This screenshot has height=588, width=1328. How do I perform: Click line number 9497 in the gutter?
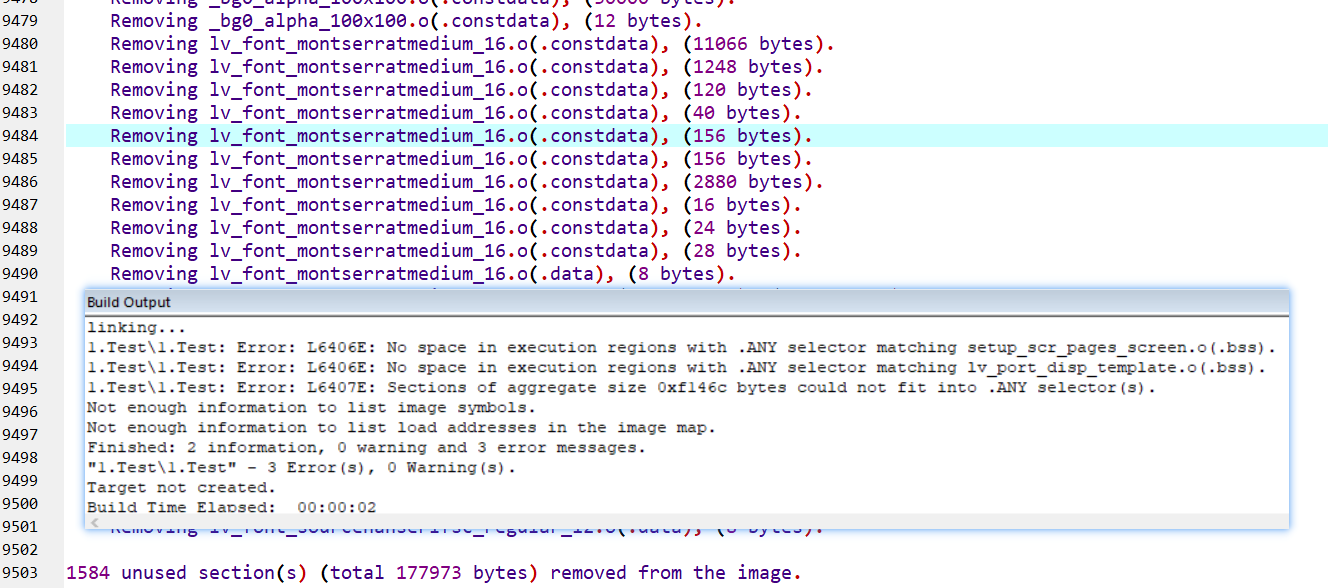point(20,434)
